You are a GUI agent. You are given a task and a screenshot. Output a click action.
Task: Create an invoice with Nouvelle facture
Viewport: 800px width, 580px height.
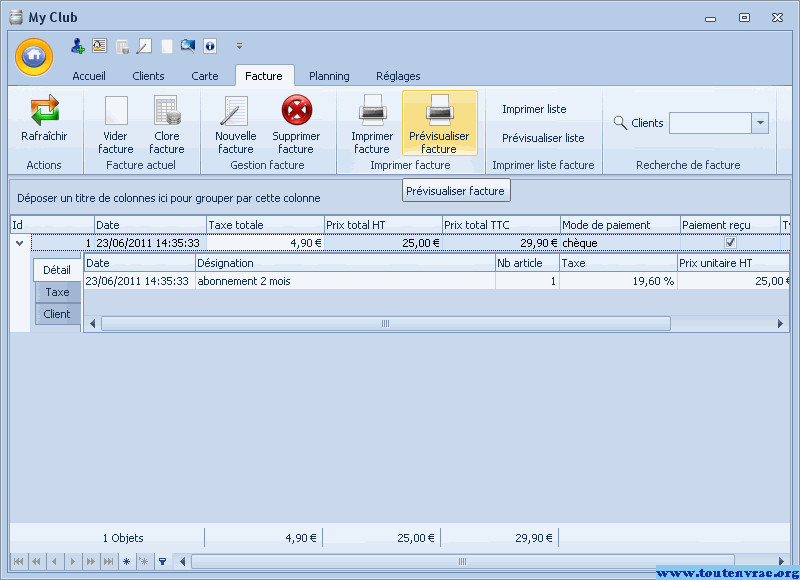point(235,124)
